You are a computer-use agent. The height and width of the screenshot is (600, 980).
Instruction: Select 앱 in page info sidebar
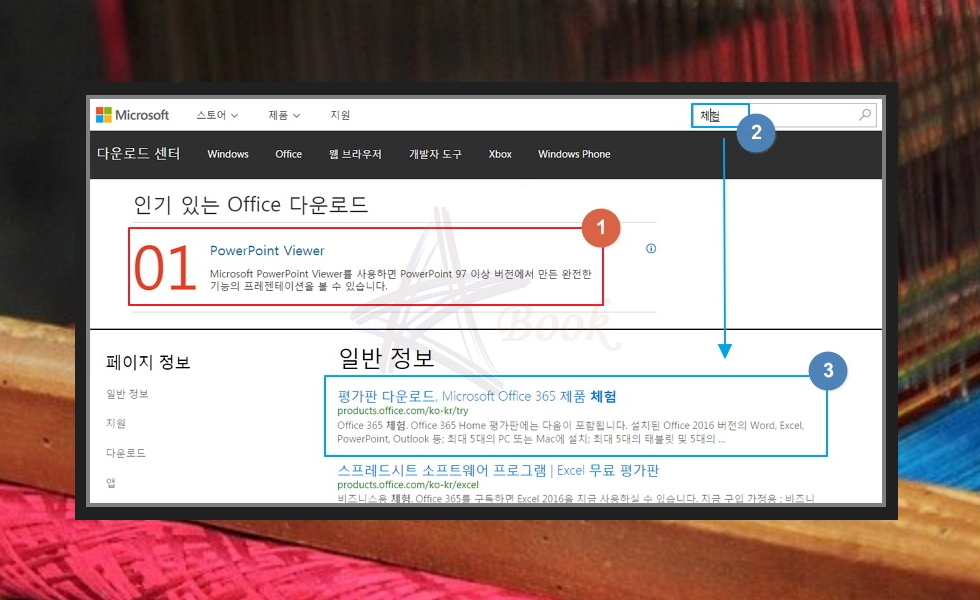[x=111, y=482]
